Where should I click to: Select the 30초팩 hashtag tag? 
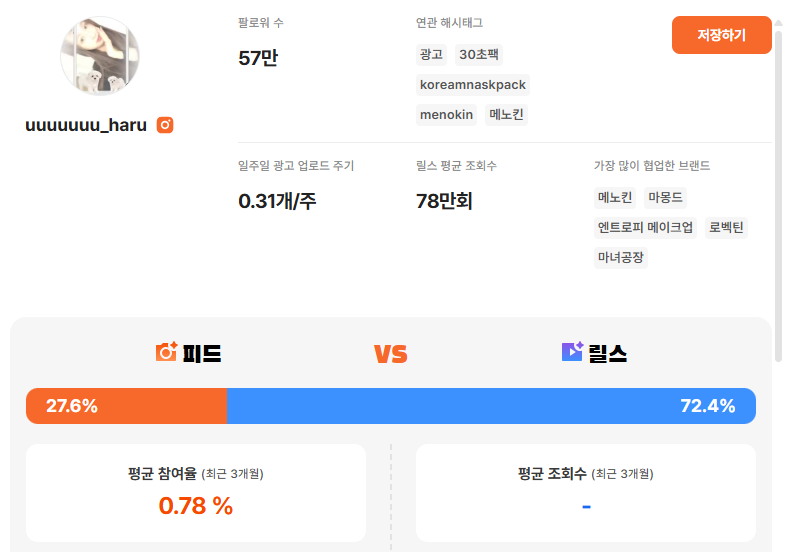(x=478, y=55)
